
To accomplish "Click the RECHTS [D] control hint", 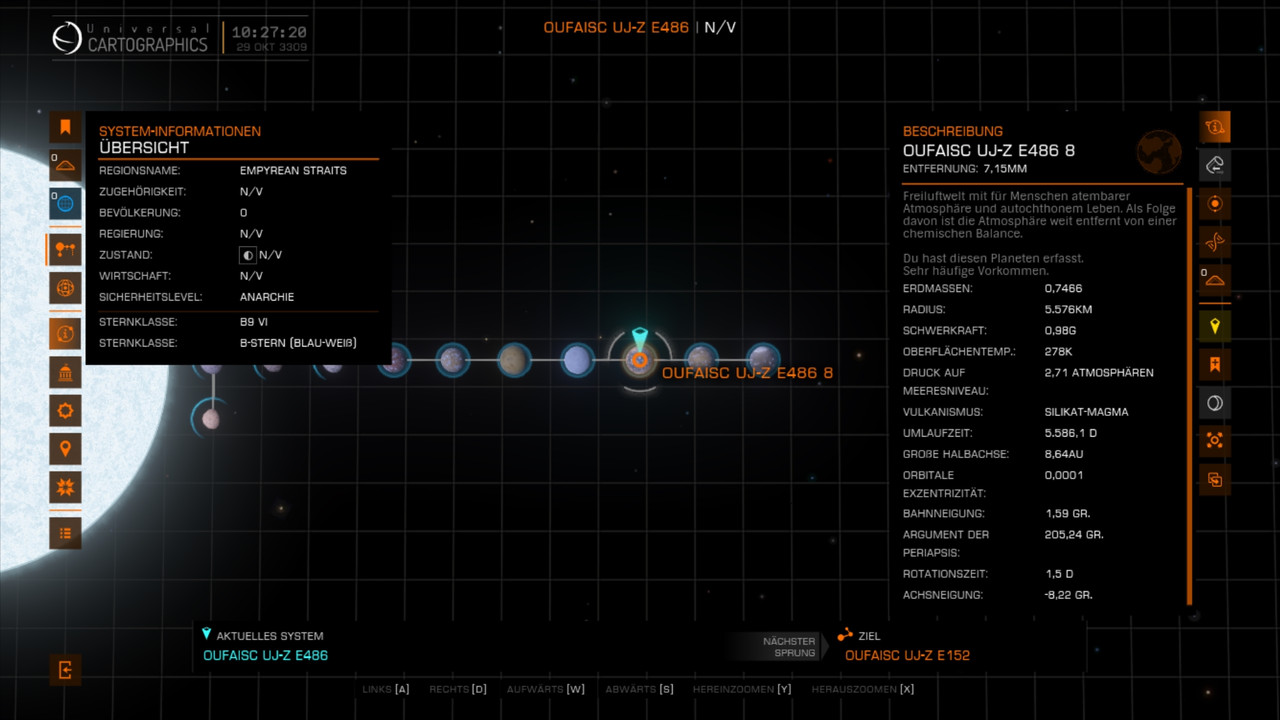I will click(458, 689).
